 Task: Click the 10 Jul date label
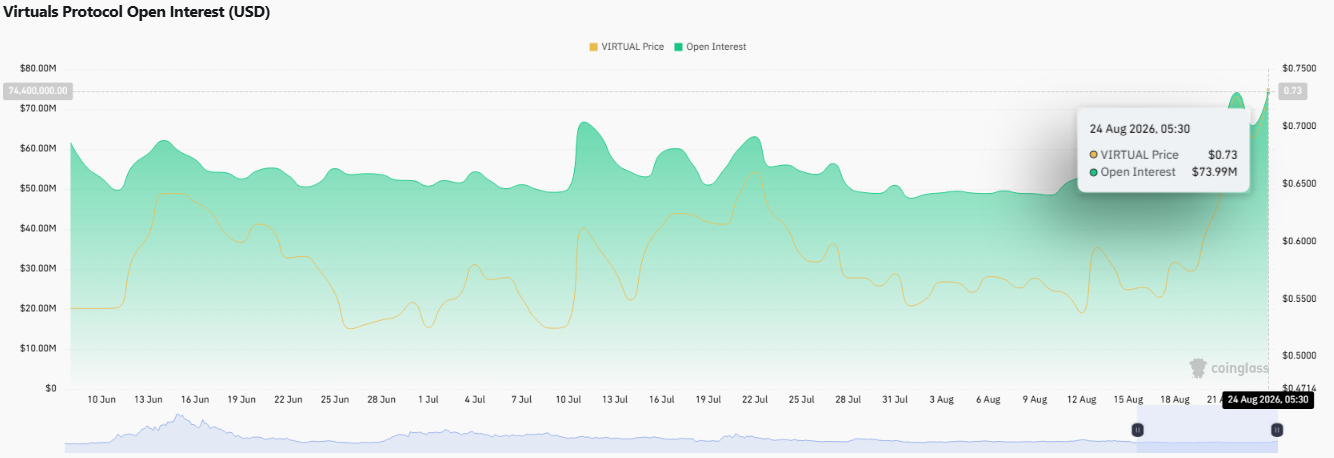tap(568, 400)
